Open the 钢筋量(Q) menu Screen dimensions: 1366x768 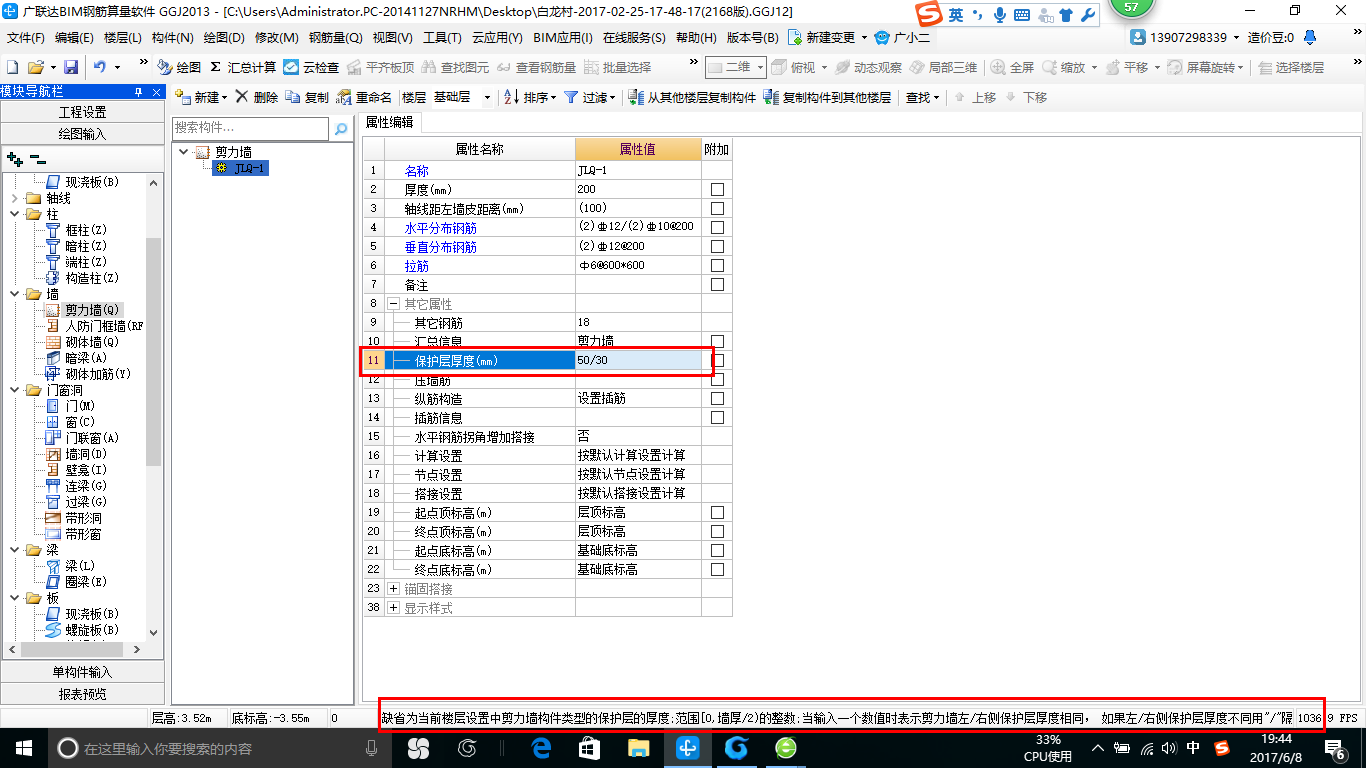(x=335, y=37)
